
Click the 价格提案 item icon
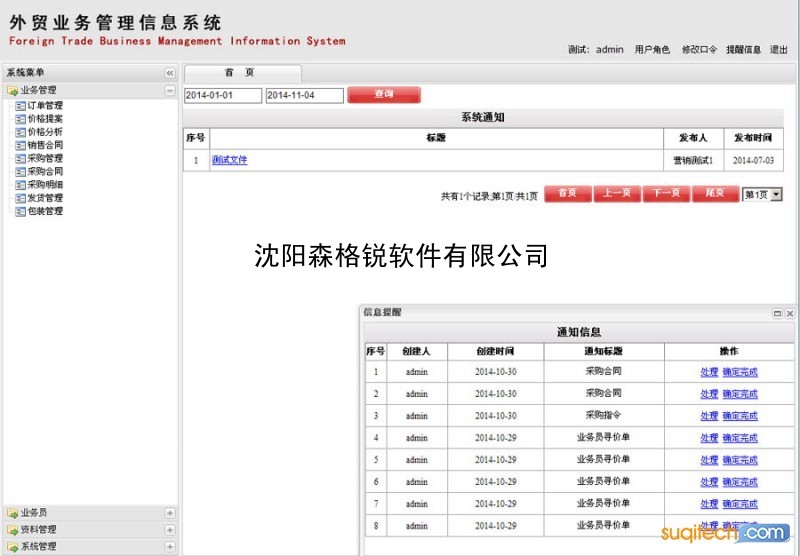pyautogui.click(x=20, y=119)
